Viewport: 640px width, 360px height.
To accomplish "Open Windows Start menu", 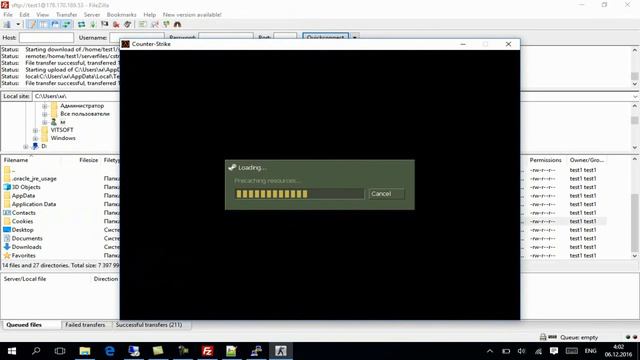I will (x=12, y=351).
